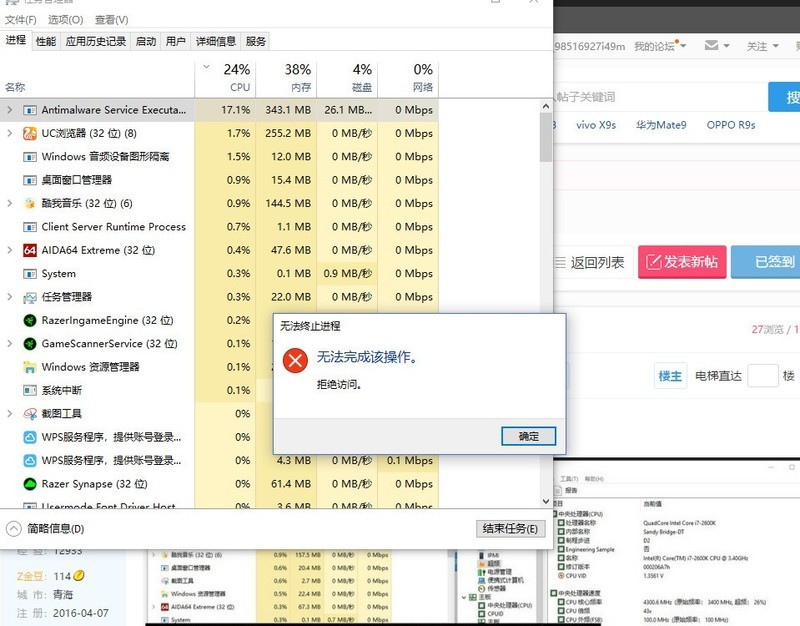Click the RazerIngameEngine green icon
This screenshot has width=800, height=626.
click(x=30, y=320)
